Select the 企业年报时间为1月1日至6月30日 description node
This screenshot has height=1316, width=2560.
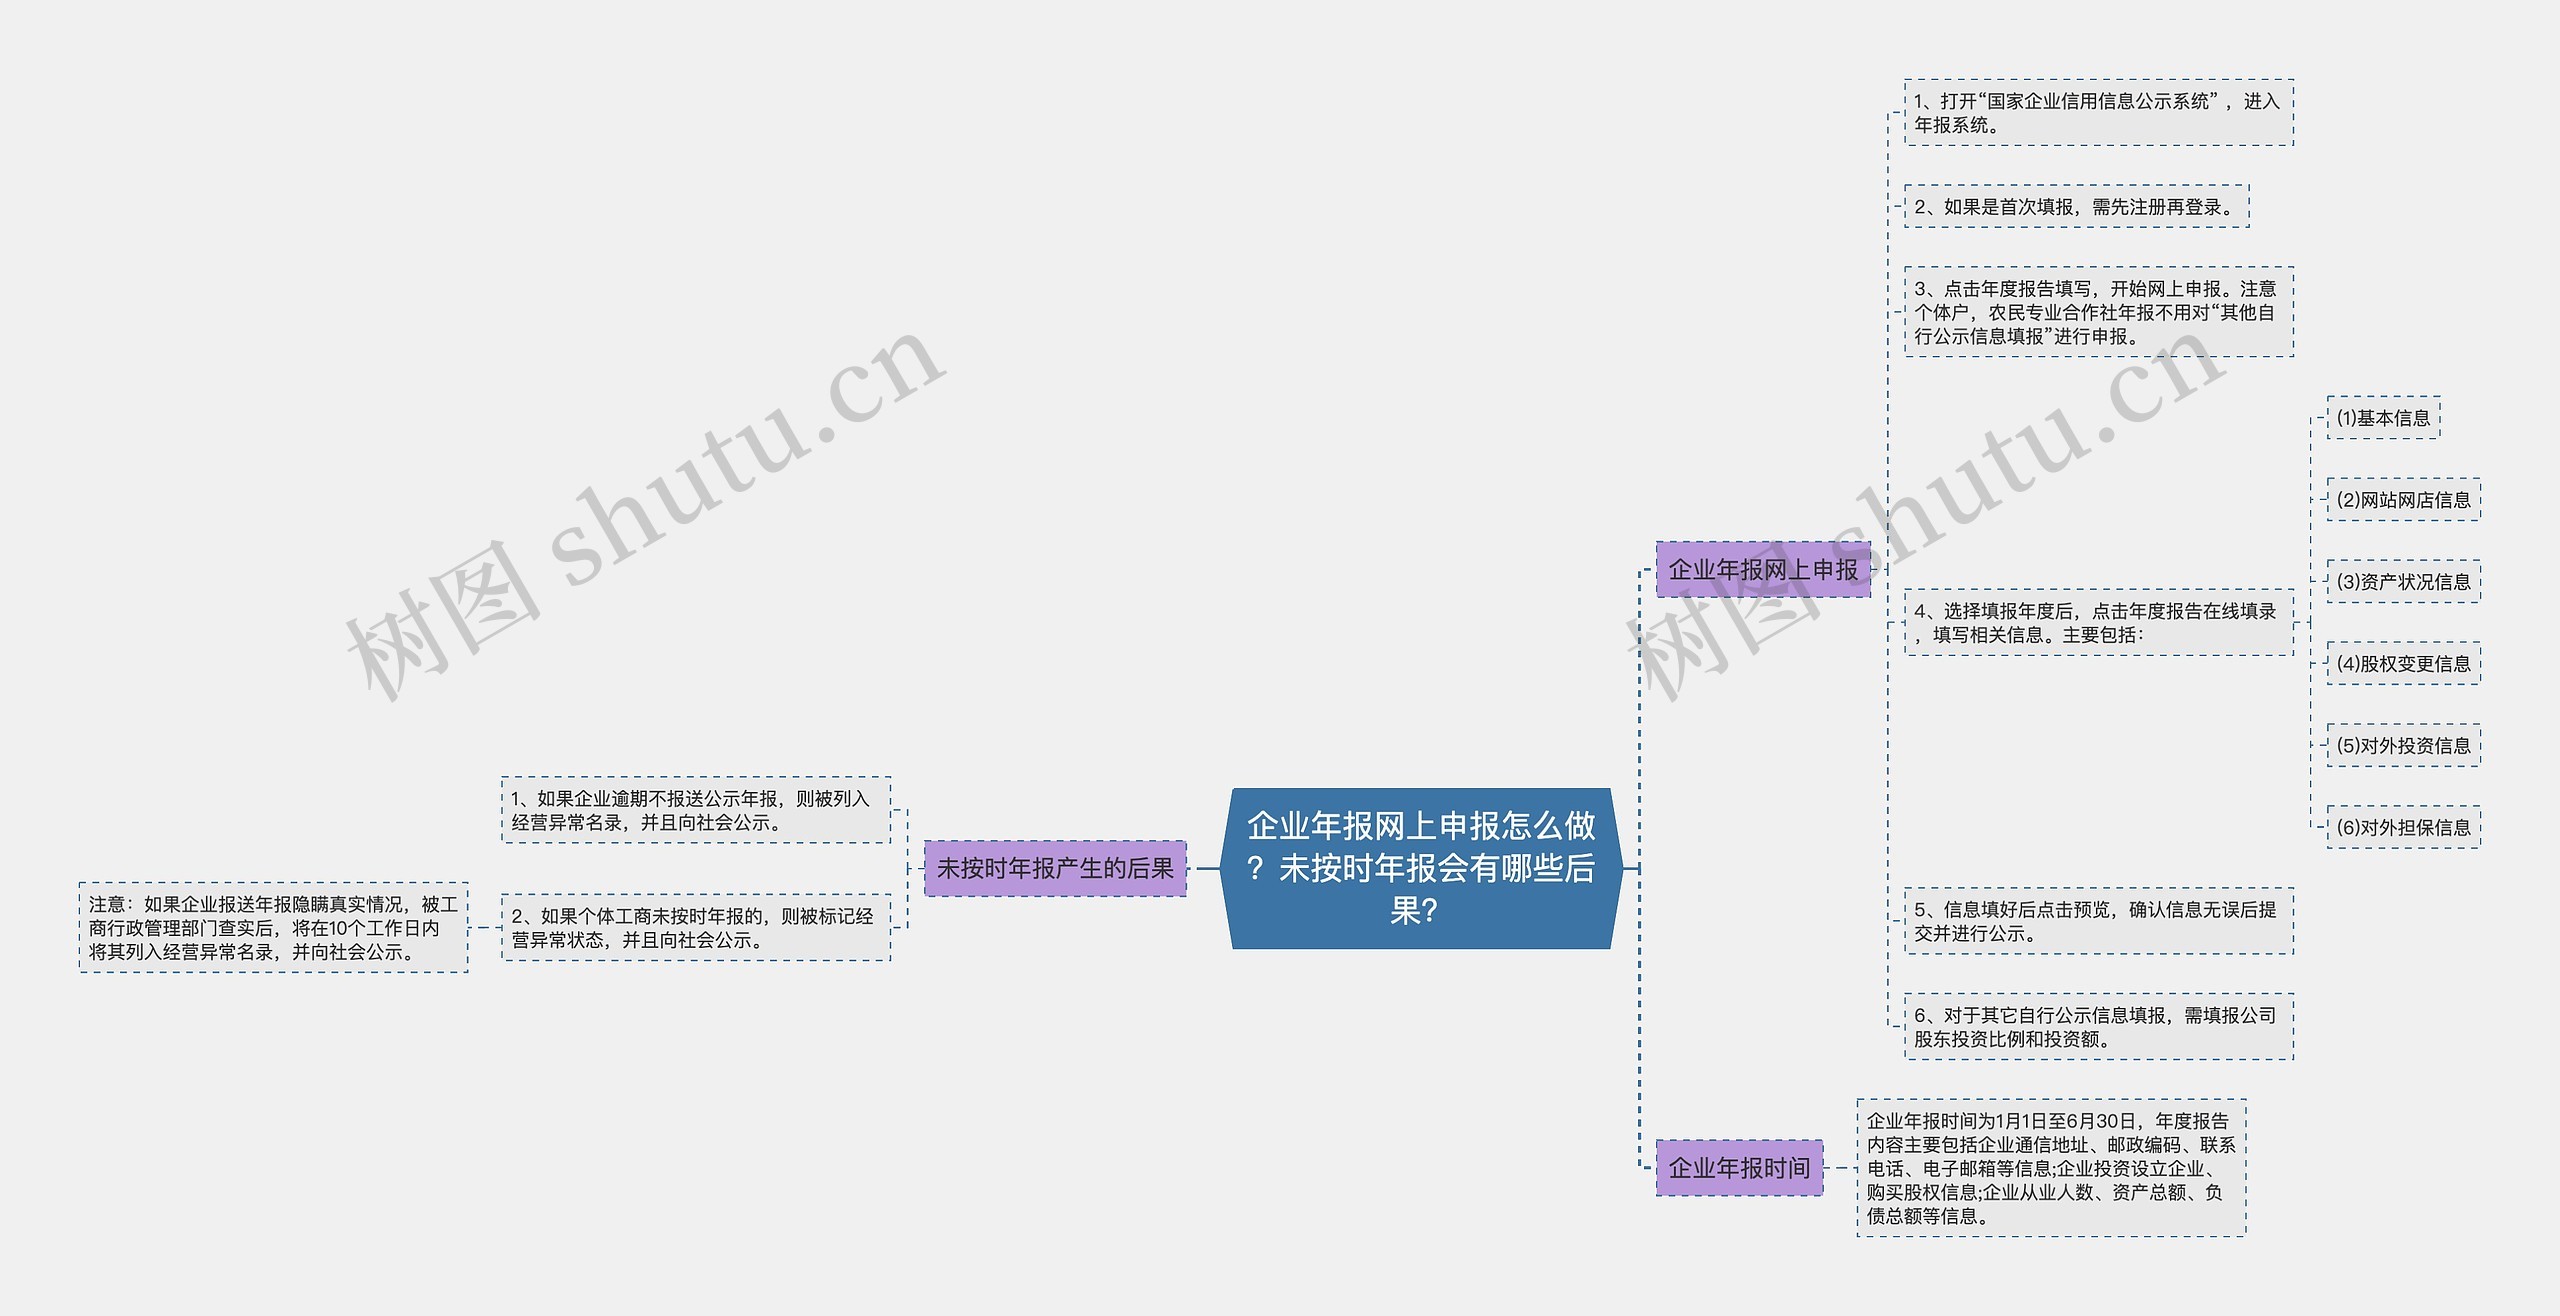(2050, 1168)
